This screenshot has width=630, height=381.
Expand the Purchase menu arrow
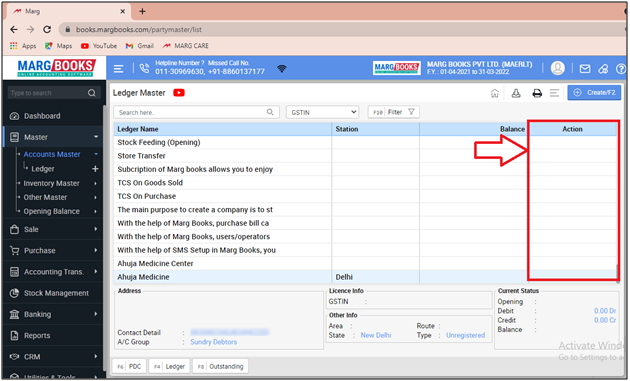point(96,250)
